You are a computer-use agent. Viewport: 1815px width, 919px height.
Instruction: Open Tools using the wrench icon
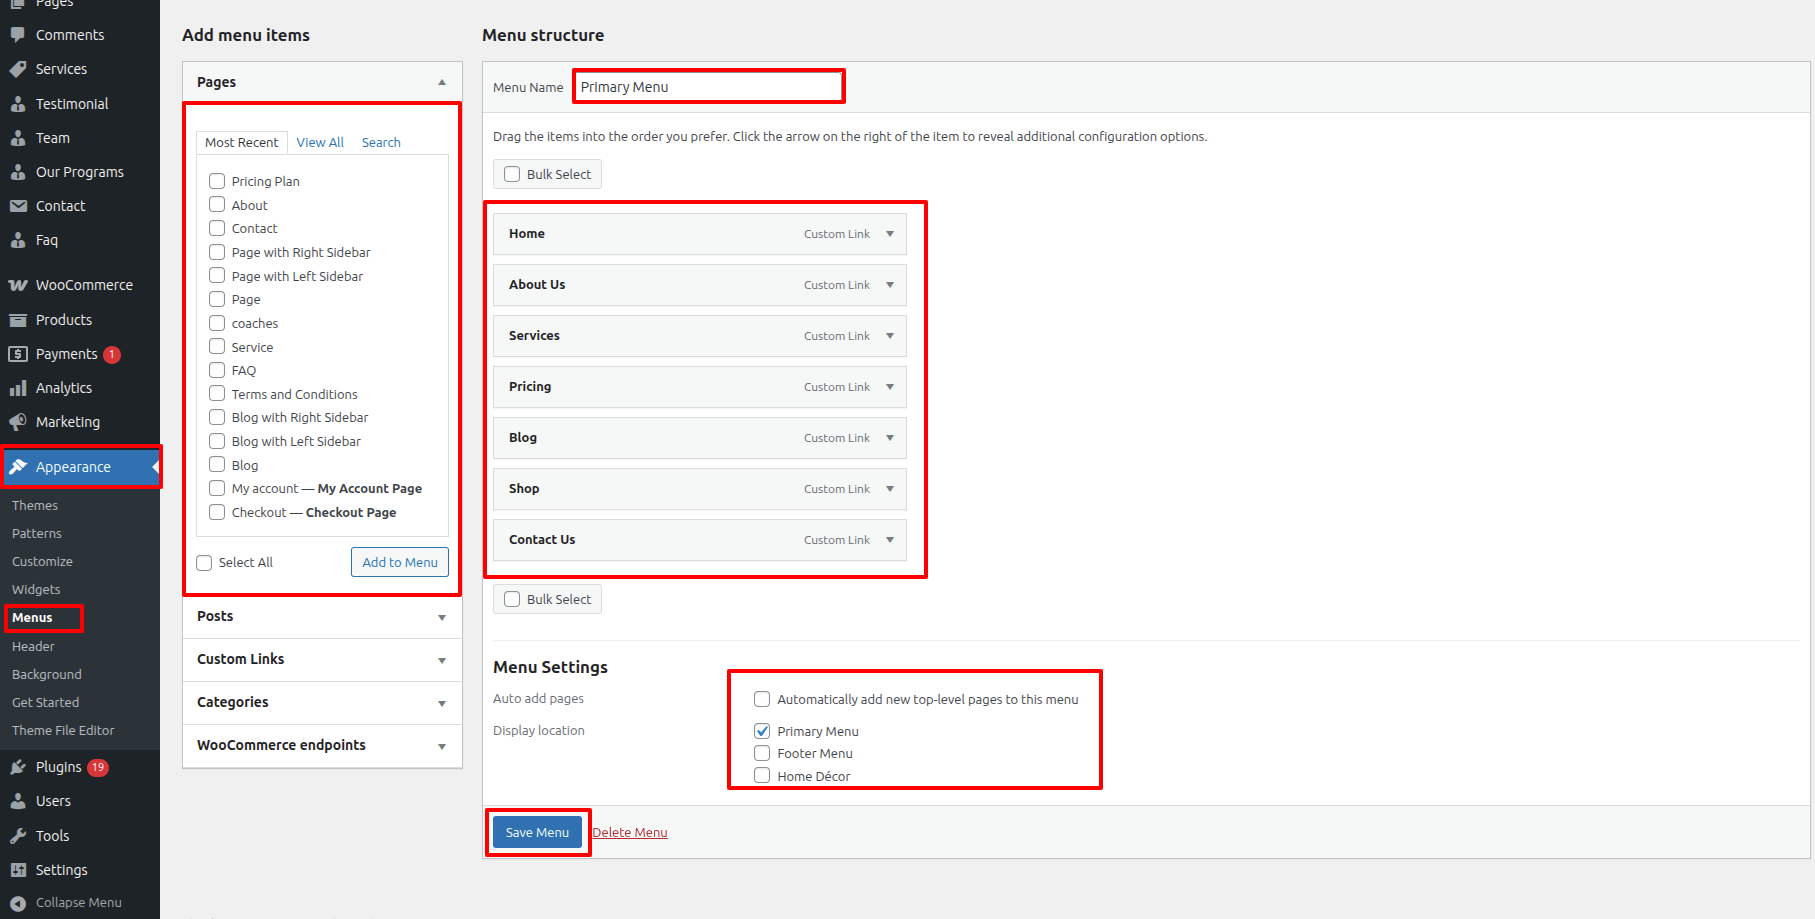(18, 836)
